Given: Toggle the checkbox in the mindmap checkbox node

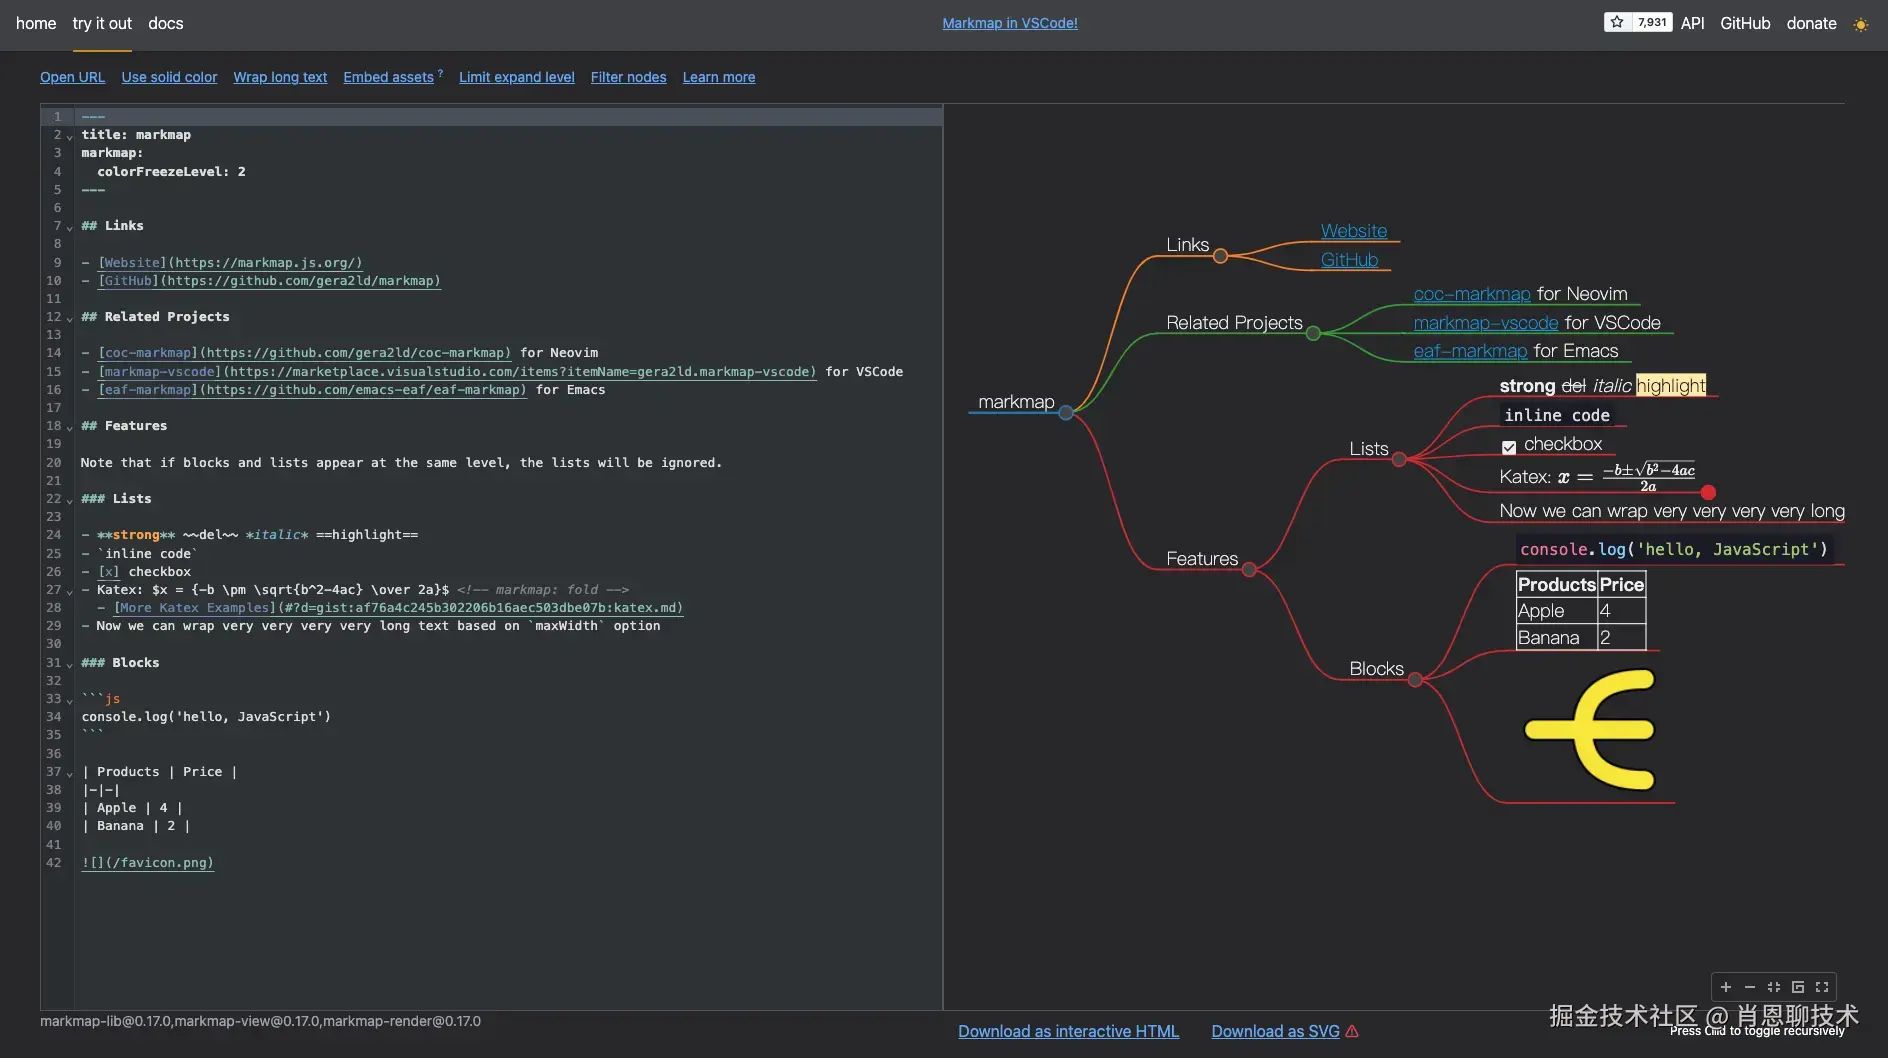Looking at the screenshot, I should [1509, 447].
